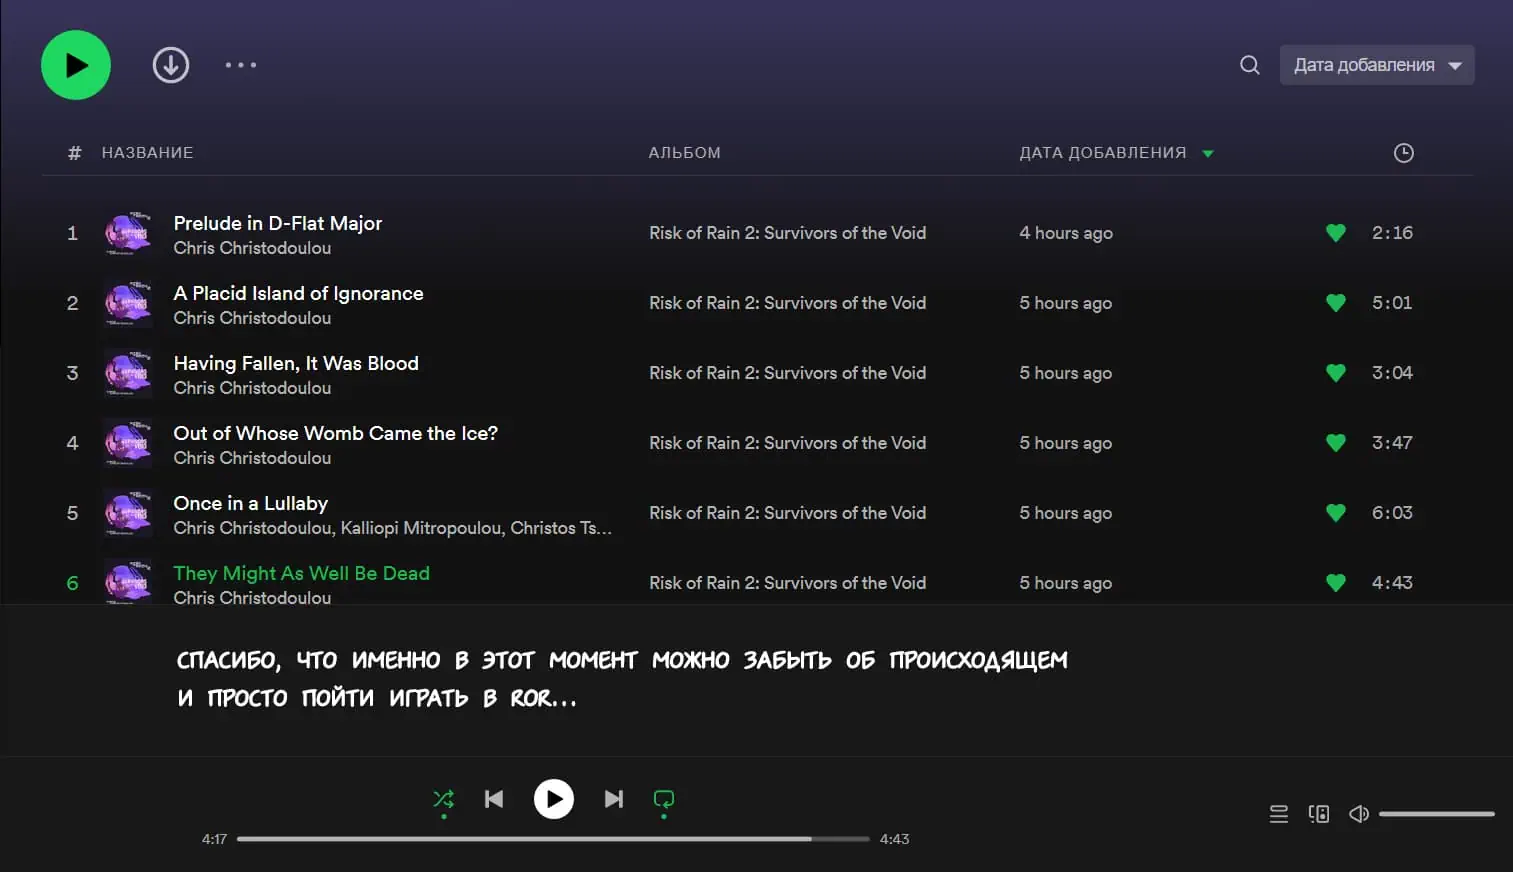Open the three-dots more options menu
This screenshot has height=872, width=1513.
pos(240,65)
